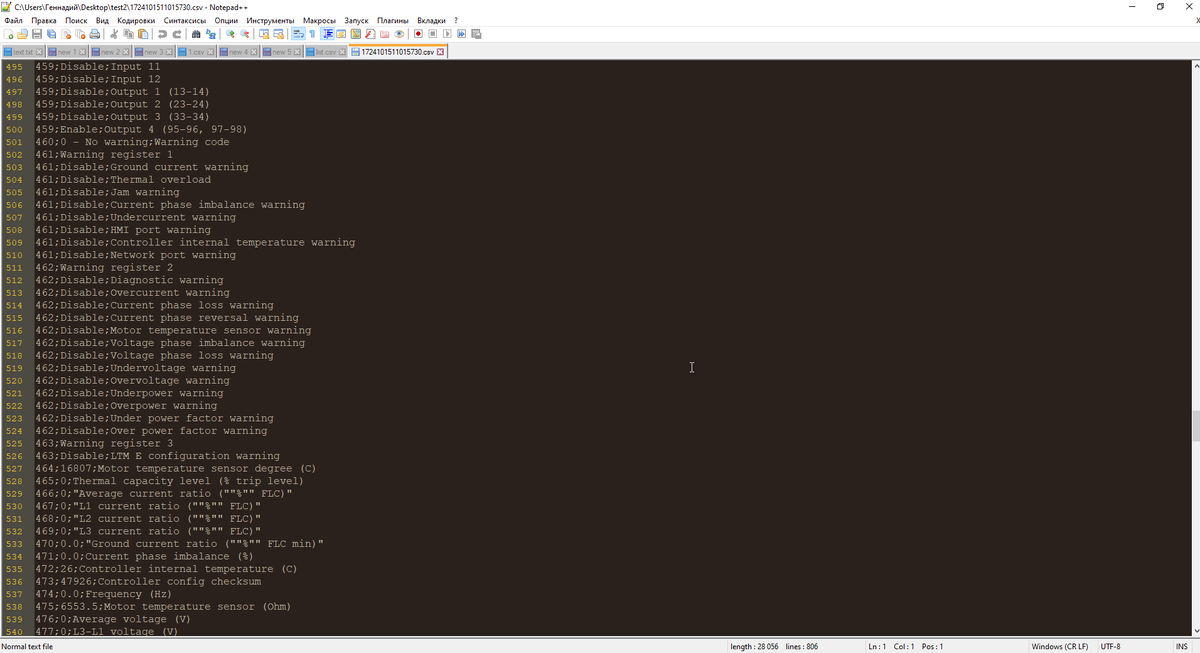Open the Плагины menu
1200x653 pixels.
tap(393, 20)
